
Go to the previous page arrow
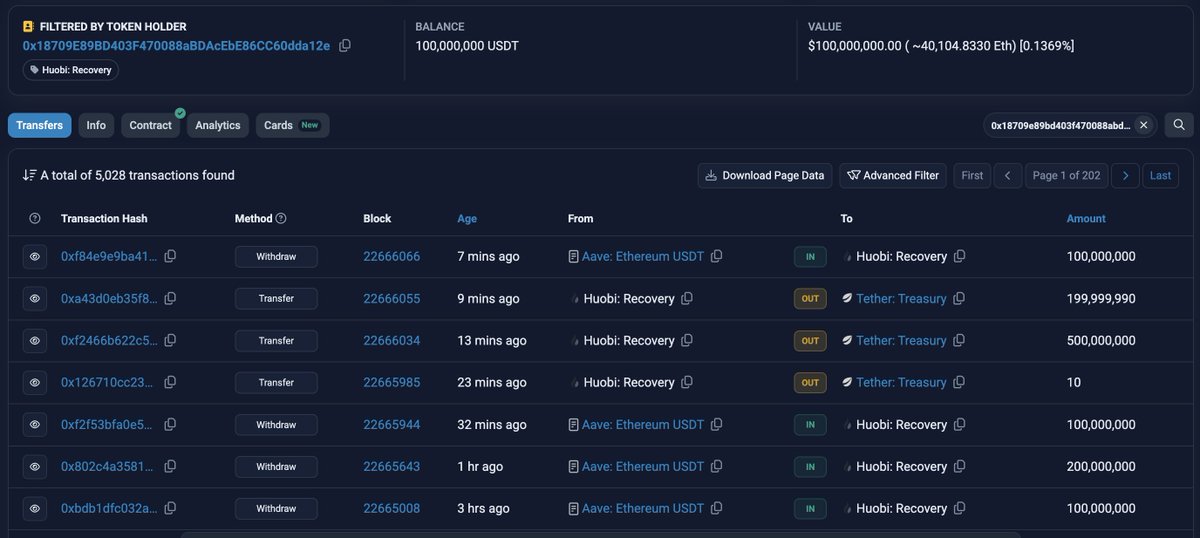tap(1008, 175)
